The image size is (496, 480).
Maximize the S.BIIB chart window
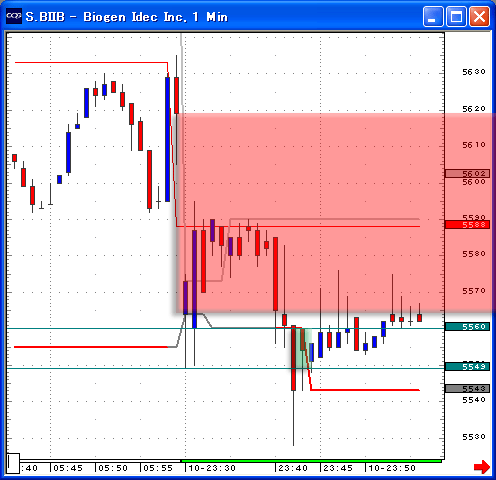[456, 16]
